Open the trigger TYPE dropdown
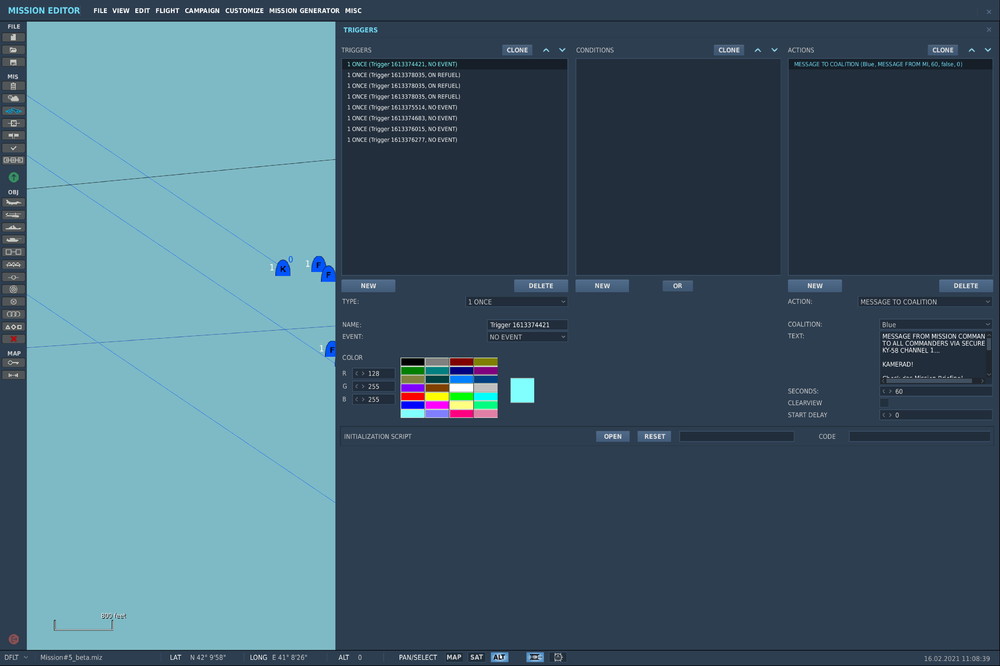The height and width of the screenshot is (666, 1000). (x=517, y=302)
